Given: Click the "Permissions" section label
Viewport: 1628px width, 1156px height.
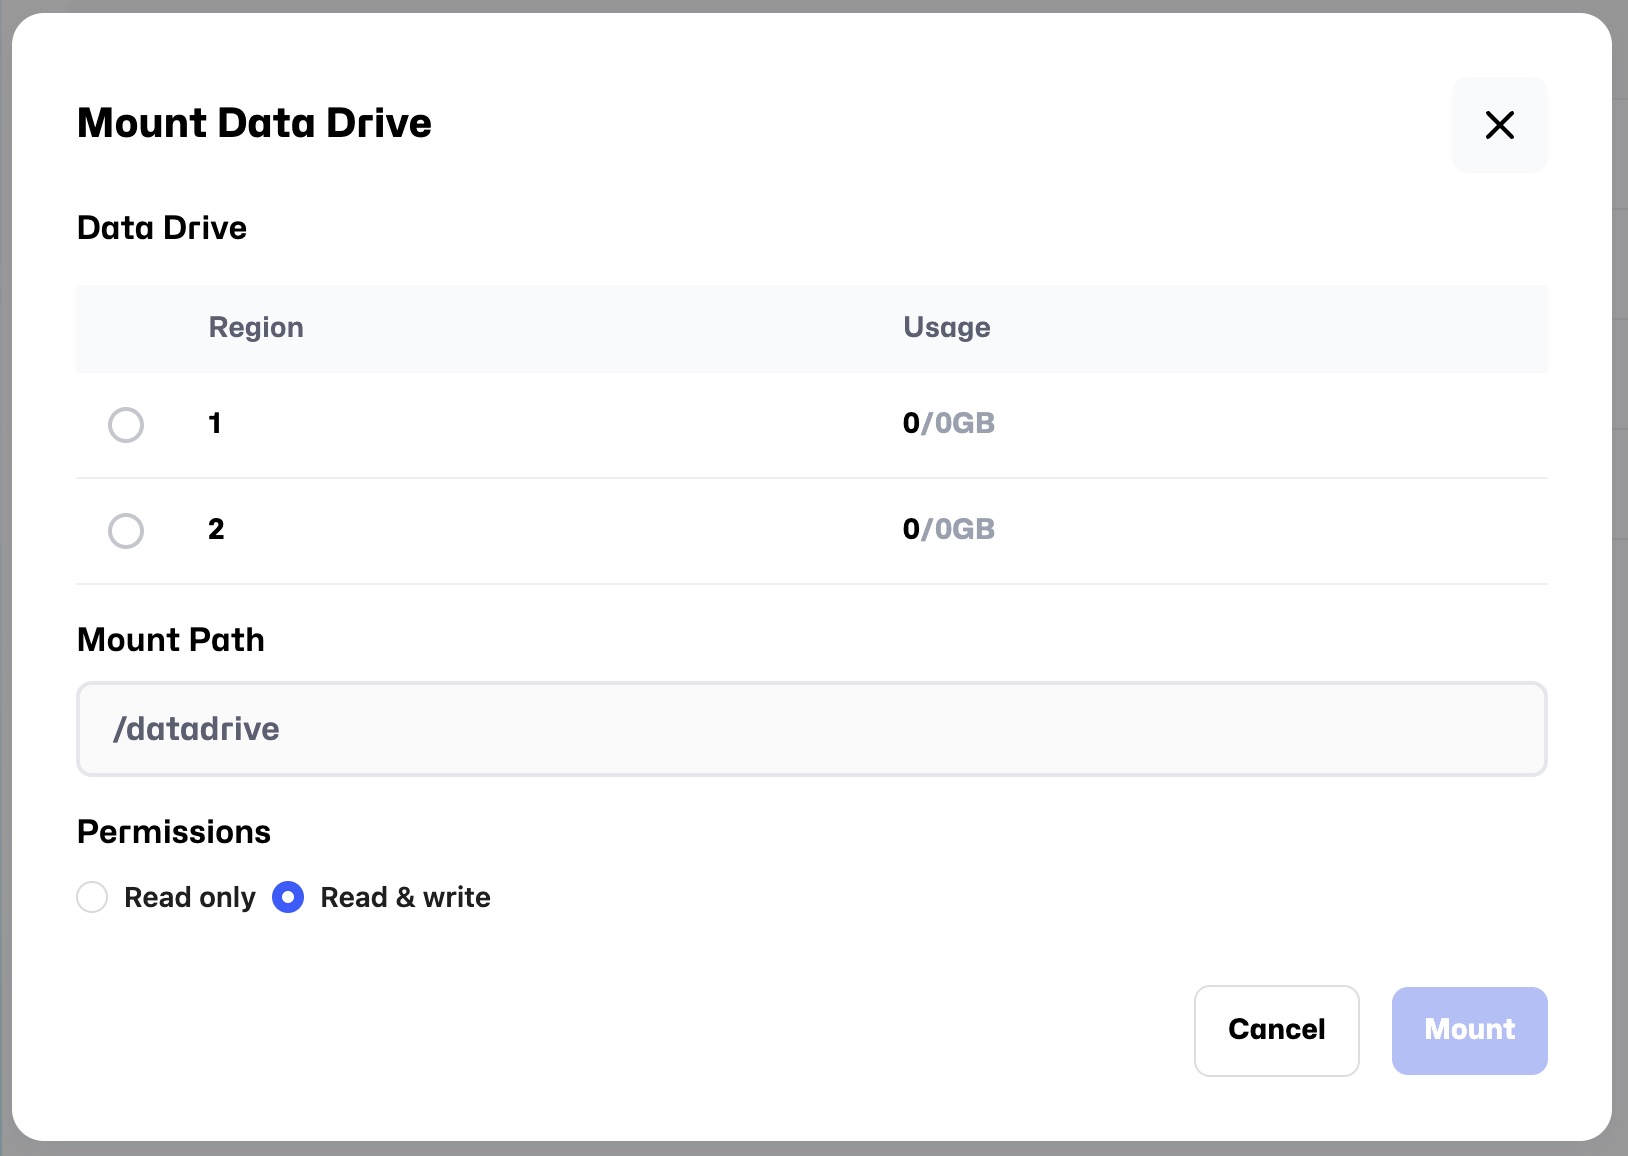Looking at the screenshot, I should (x=174, y=832).
